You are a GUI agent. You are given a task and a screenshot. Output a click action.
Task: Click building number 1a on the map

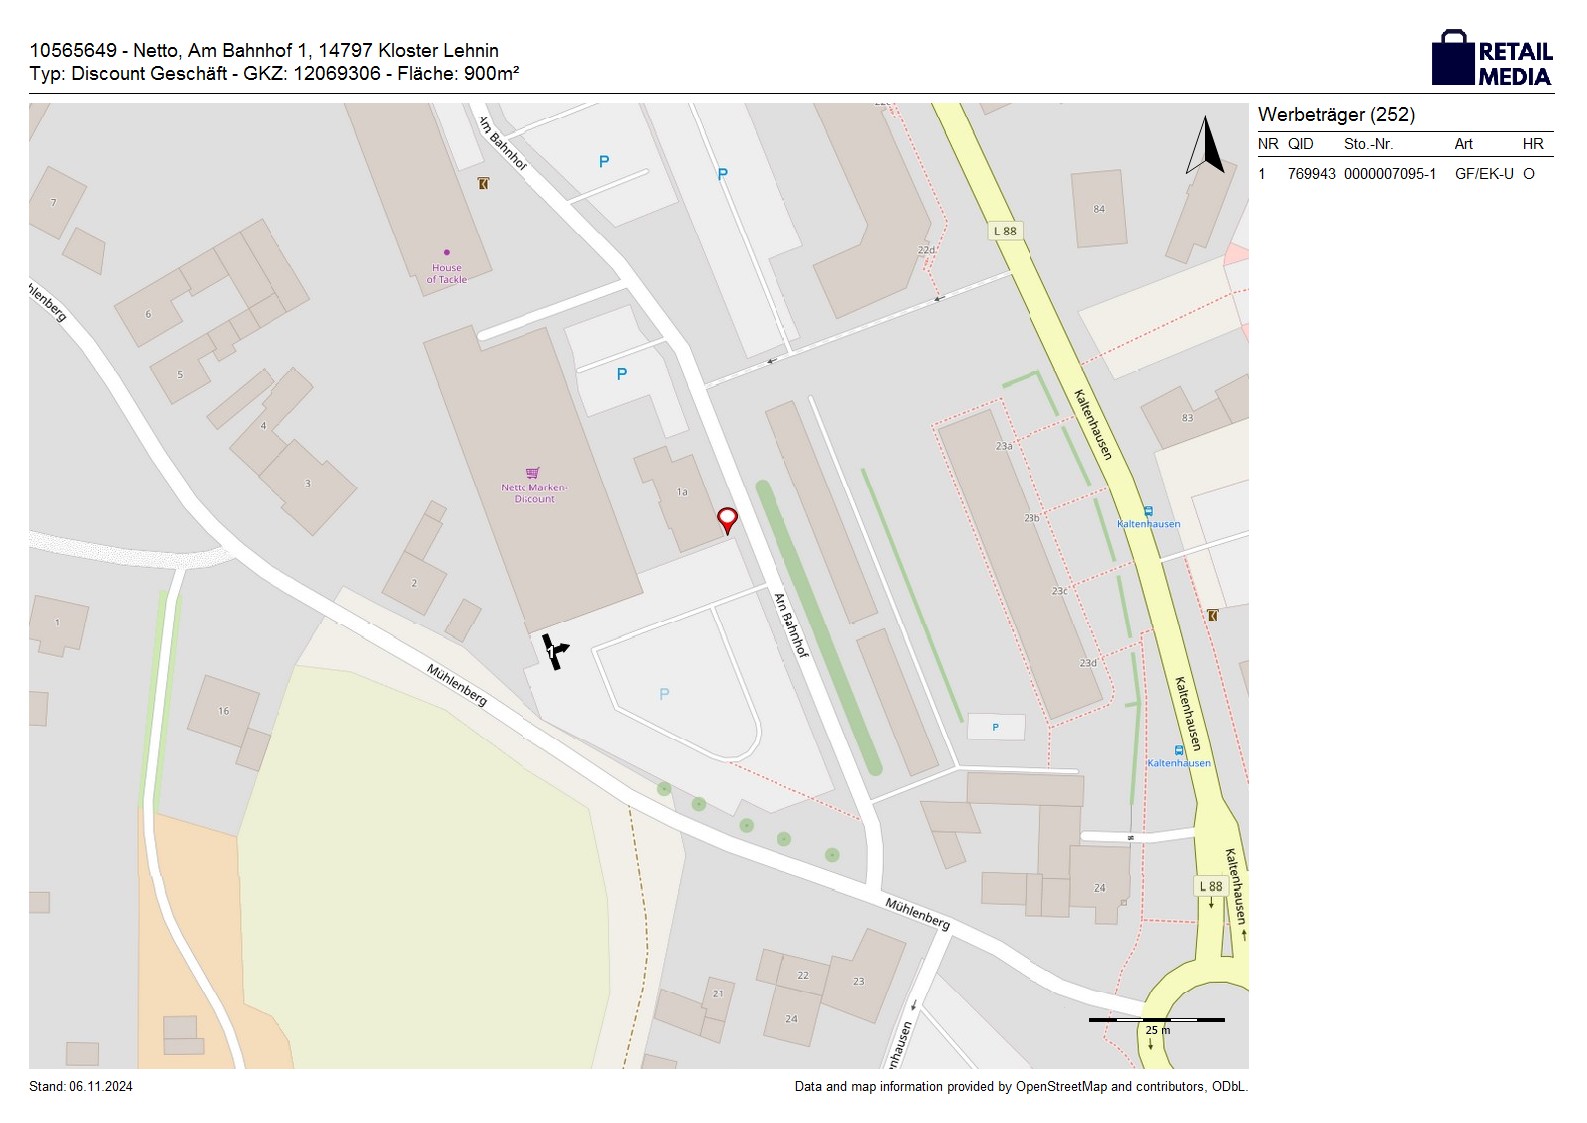[x=682, y=492]
